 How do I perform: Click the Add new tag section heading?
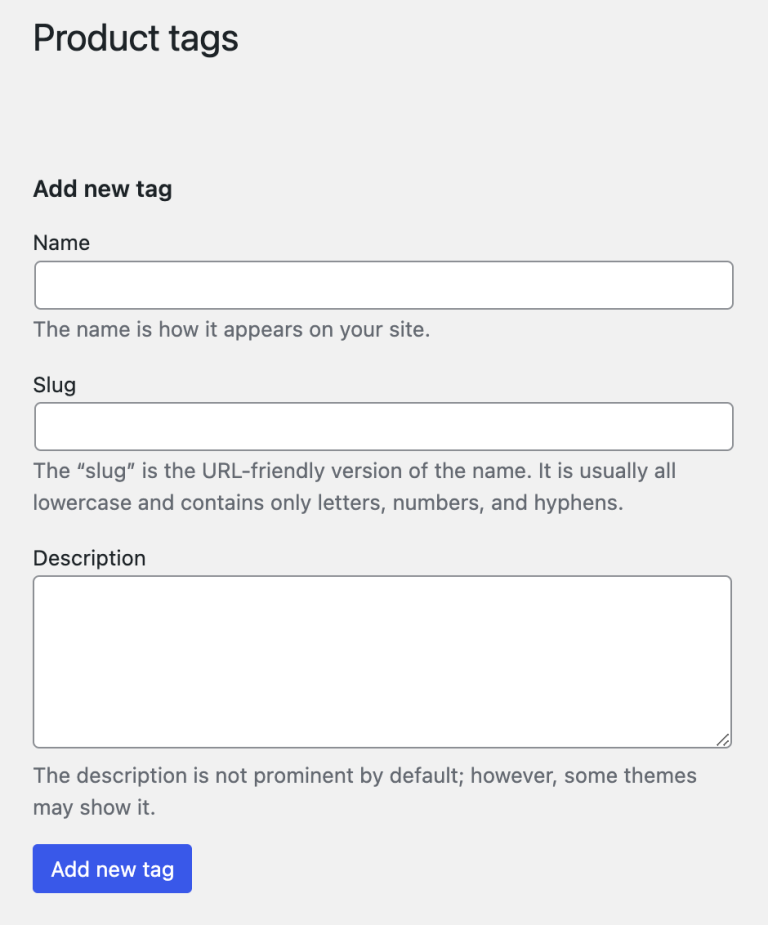click(102, 188)
